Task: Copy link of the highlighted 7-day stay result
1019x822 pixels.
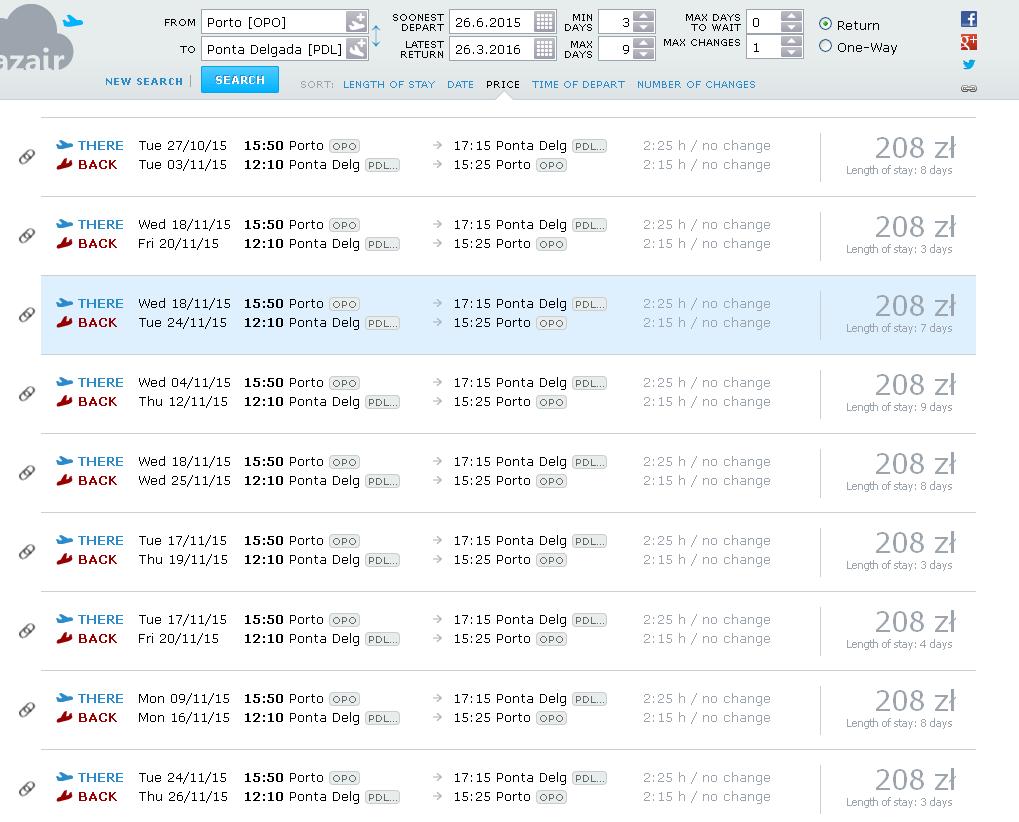Action: coord(27,315)
